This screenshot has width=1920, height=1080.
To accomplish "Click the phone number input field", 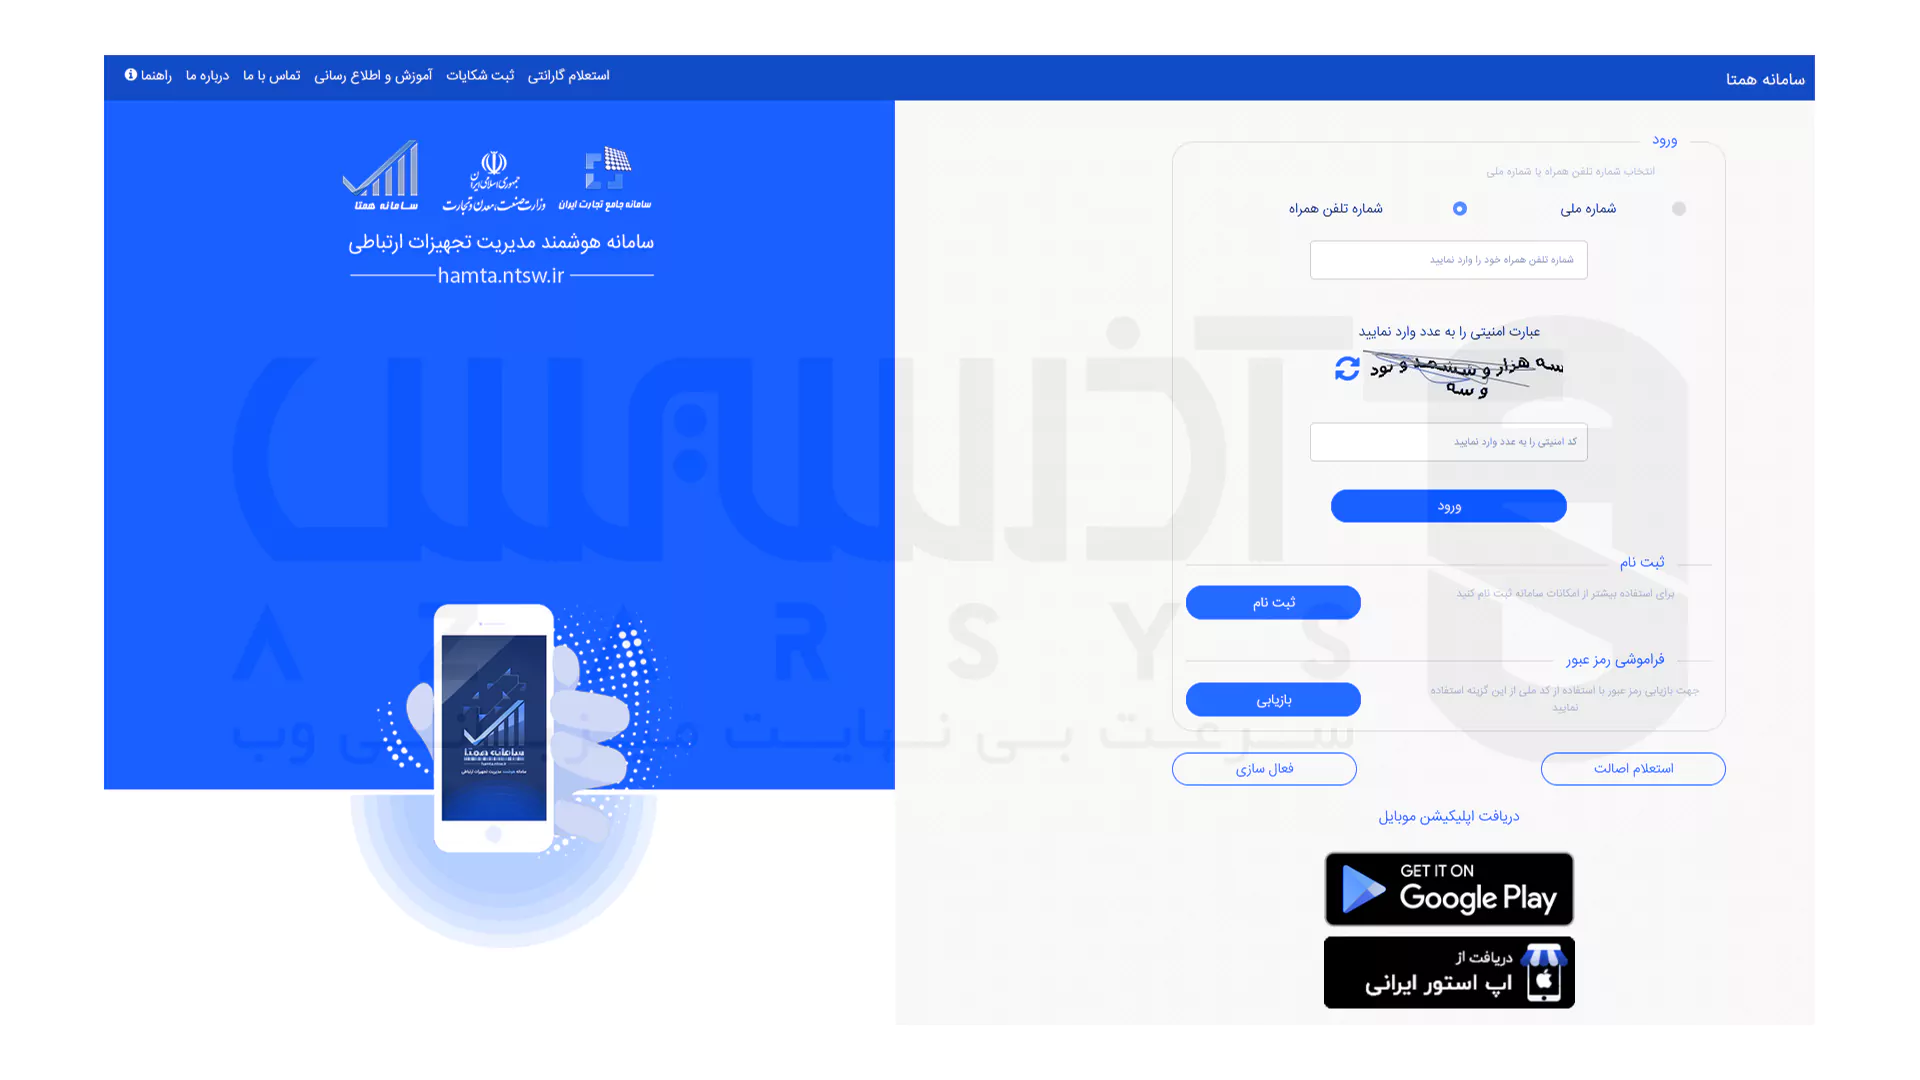I will pos(1449,260).
